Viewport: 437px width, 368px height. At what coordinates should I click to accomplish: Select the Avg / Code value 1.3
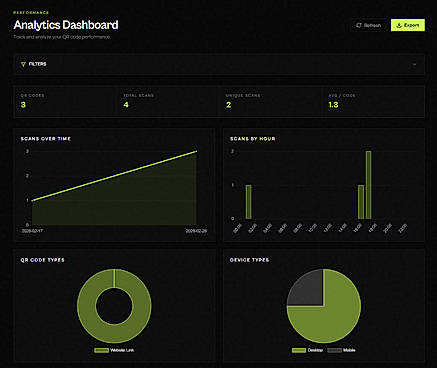click(x=333, y=105)
